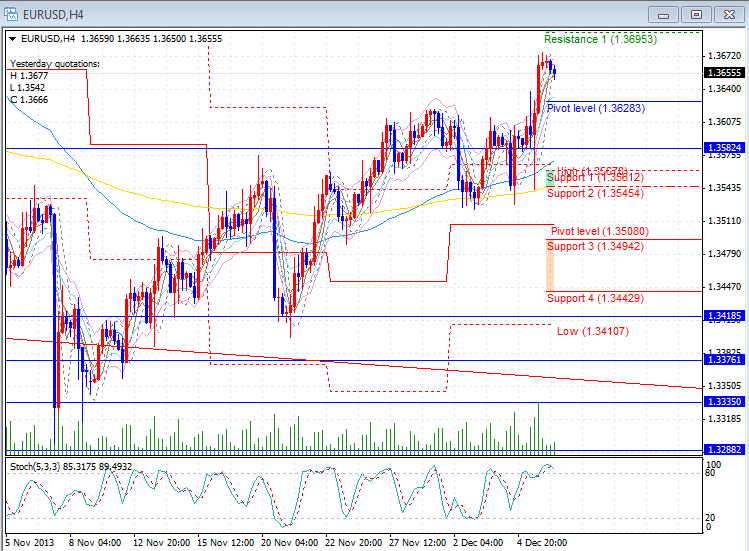Click the Low (1.34107) label

593,331
